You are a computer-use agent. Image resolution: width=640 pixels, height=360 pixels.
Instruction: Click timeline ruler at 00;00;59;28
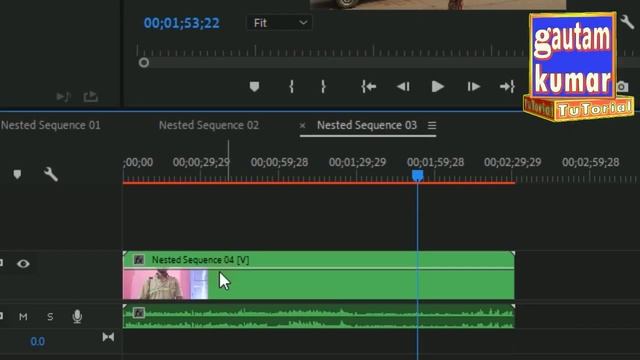(280, 162)
